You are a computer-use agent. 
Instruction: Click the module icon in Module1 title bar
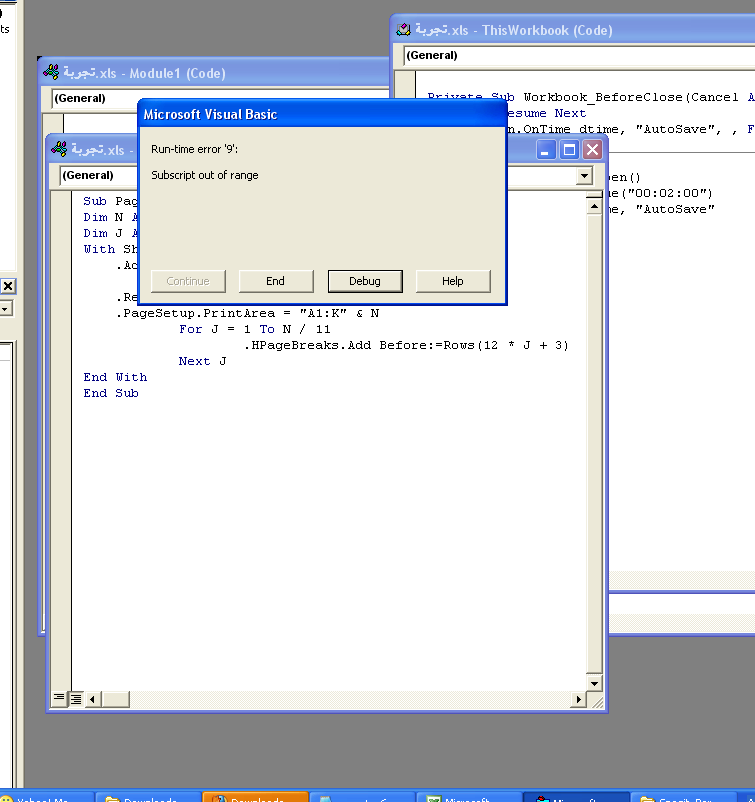pyautogui.click(x=52, y=73)
